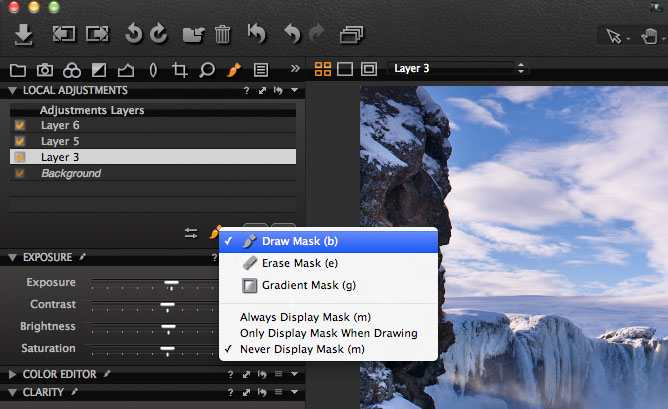Viewport: 668px width, 409px height.
Task: Select the Layer 6 row
Action: pos(153,125)
